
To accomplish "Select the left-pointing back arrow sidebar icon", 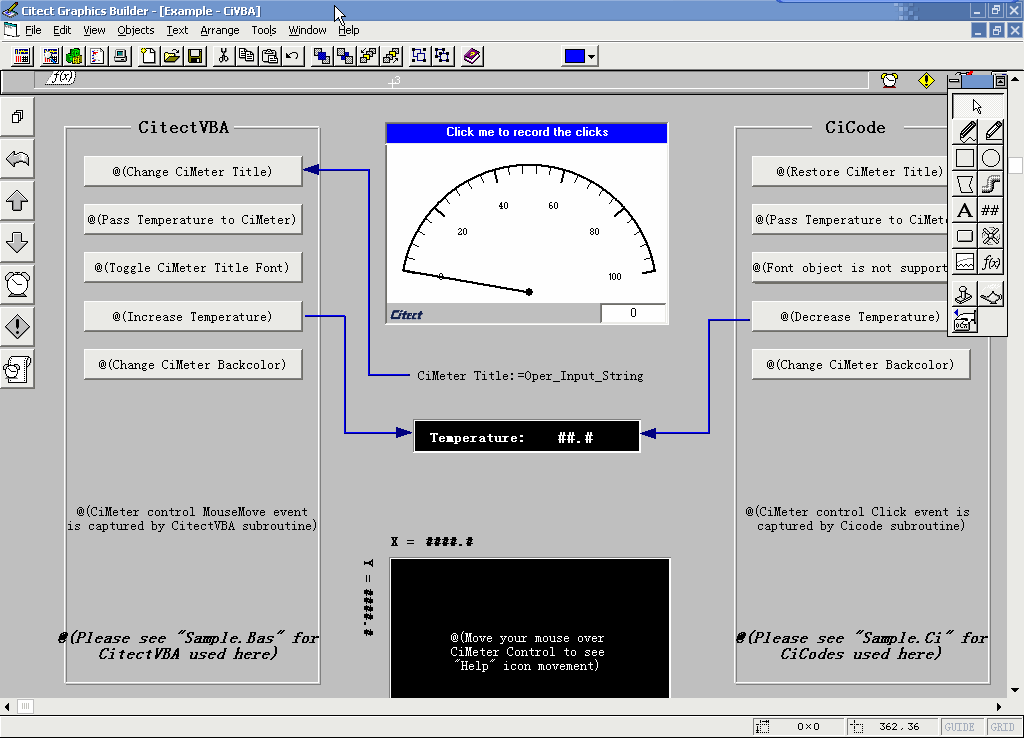I will 17,159.
